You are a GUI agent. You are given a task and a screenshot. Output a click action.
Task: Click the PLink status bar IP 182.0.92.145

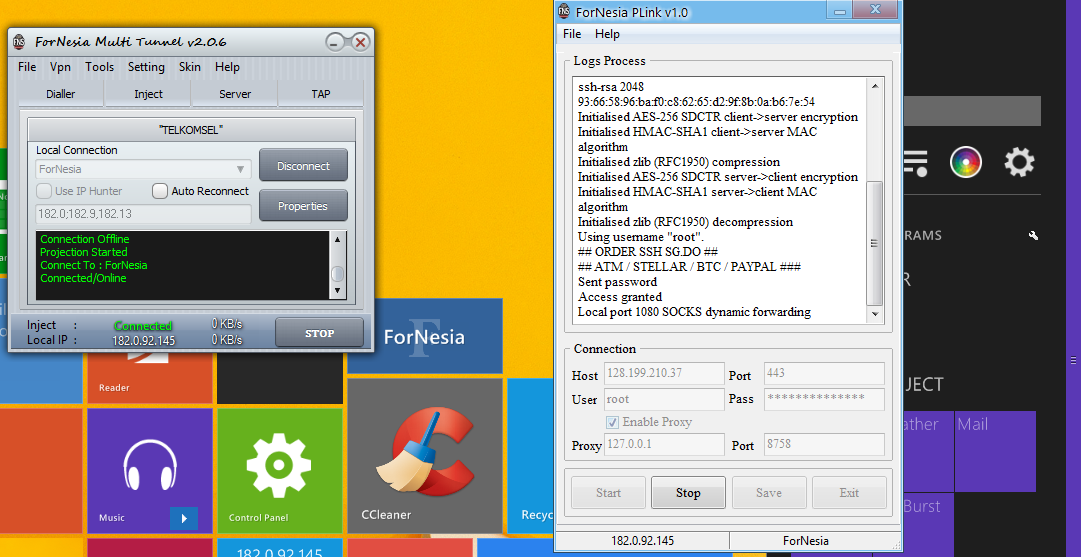pyautogui.click(x=642, y=541)
